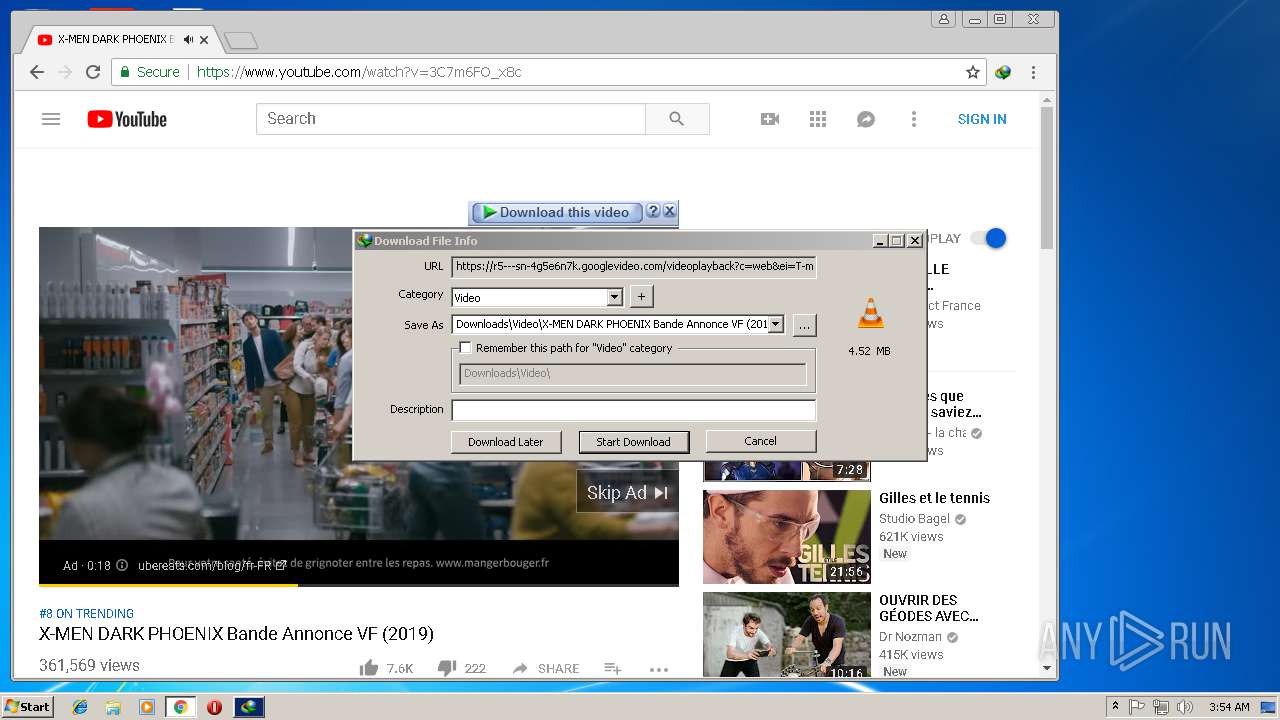Viewport: 1280px width, 720px height.
Task: Open the Windows Start menu
Action: 27,707
